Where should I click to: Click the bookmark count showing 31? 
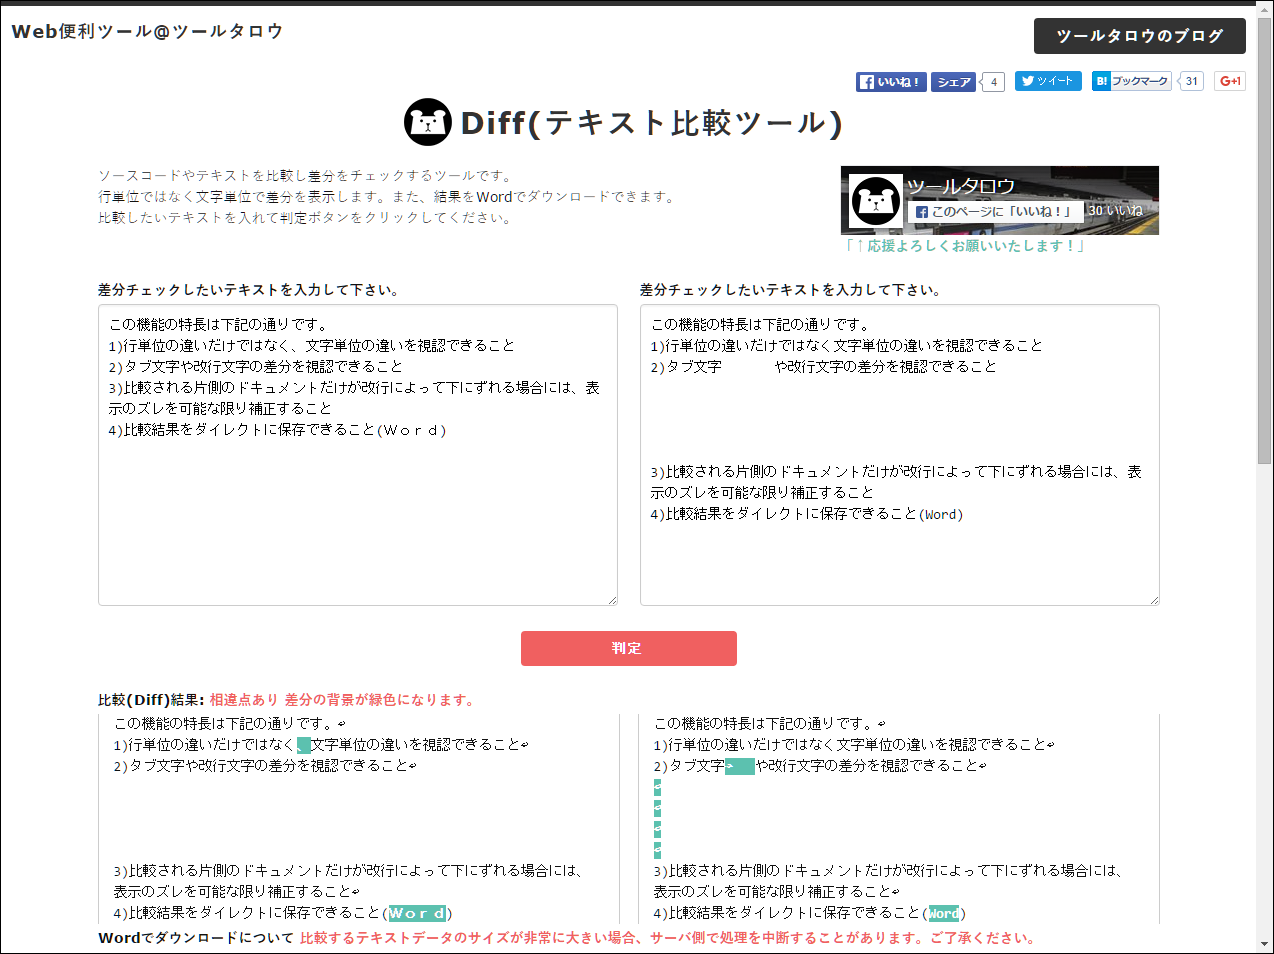click(x=1190, y=81)
